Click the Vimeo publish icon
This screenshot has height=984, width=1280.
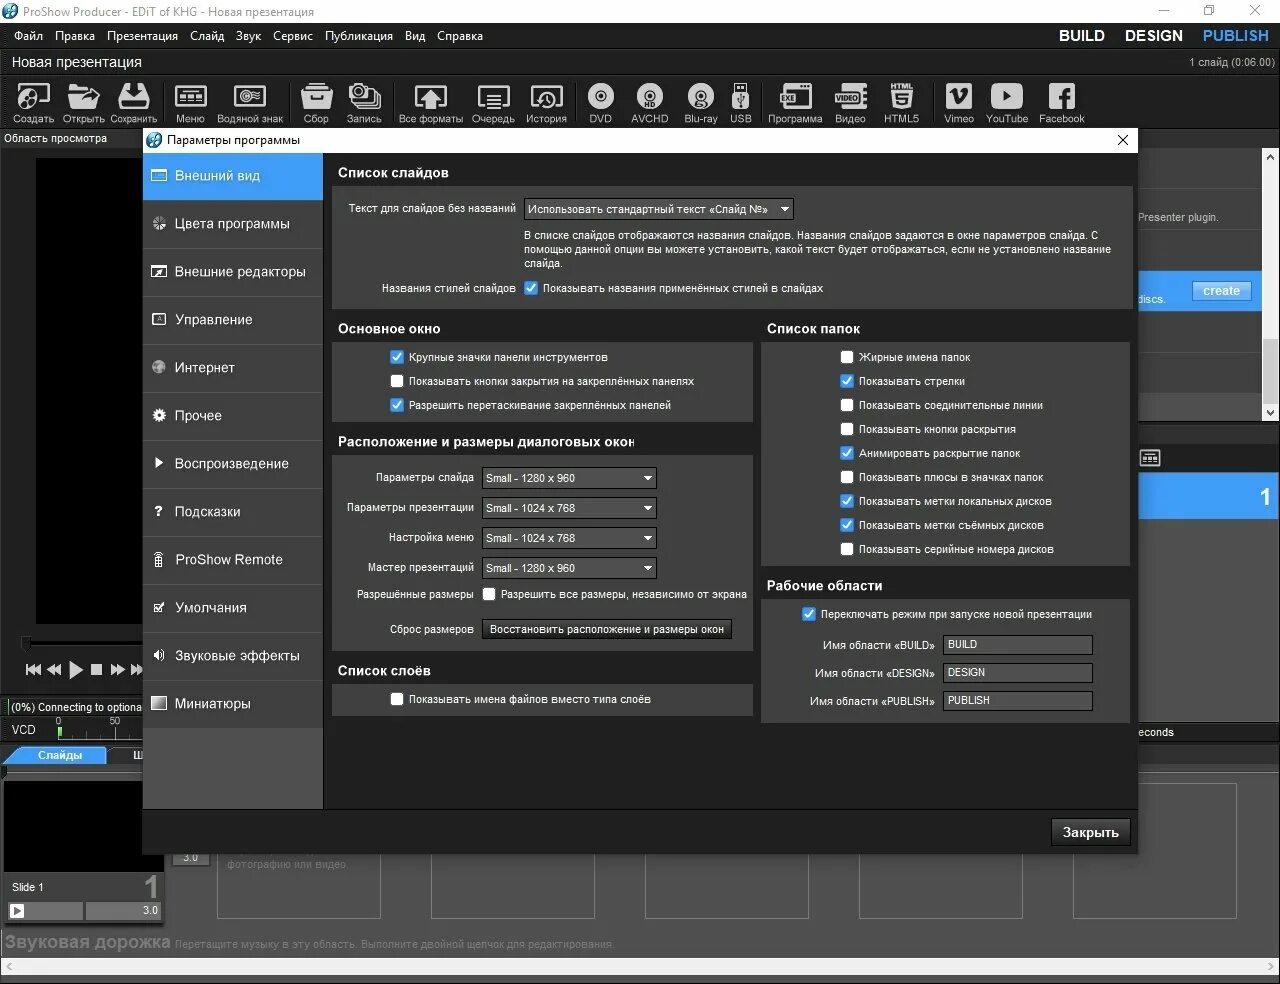click(958, 103)
